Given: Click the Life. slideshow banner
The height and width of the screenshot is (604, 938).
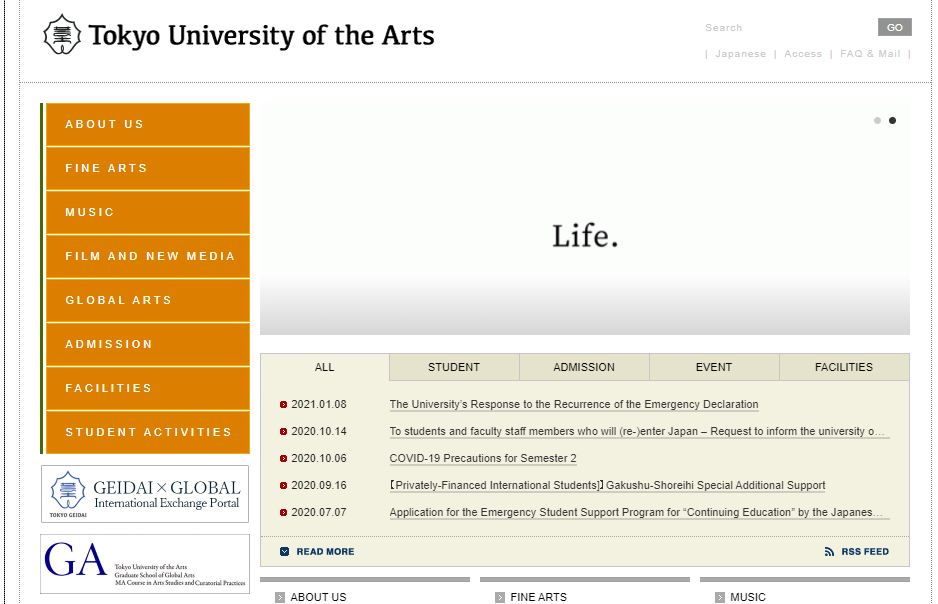Looking at the screenshot, I should 585,219.
